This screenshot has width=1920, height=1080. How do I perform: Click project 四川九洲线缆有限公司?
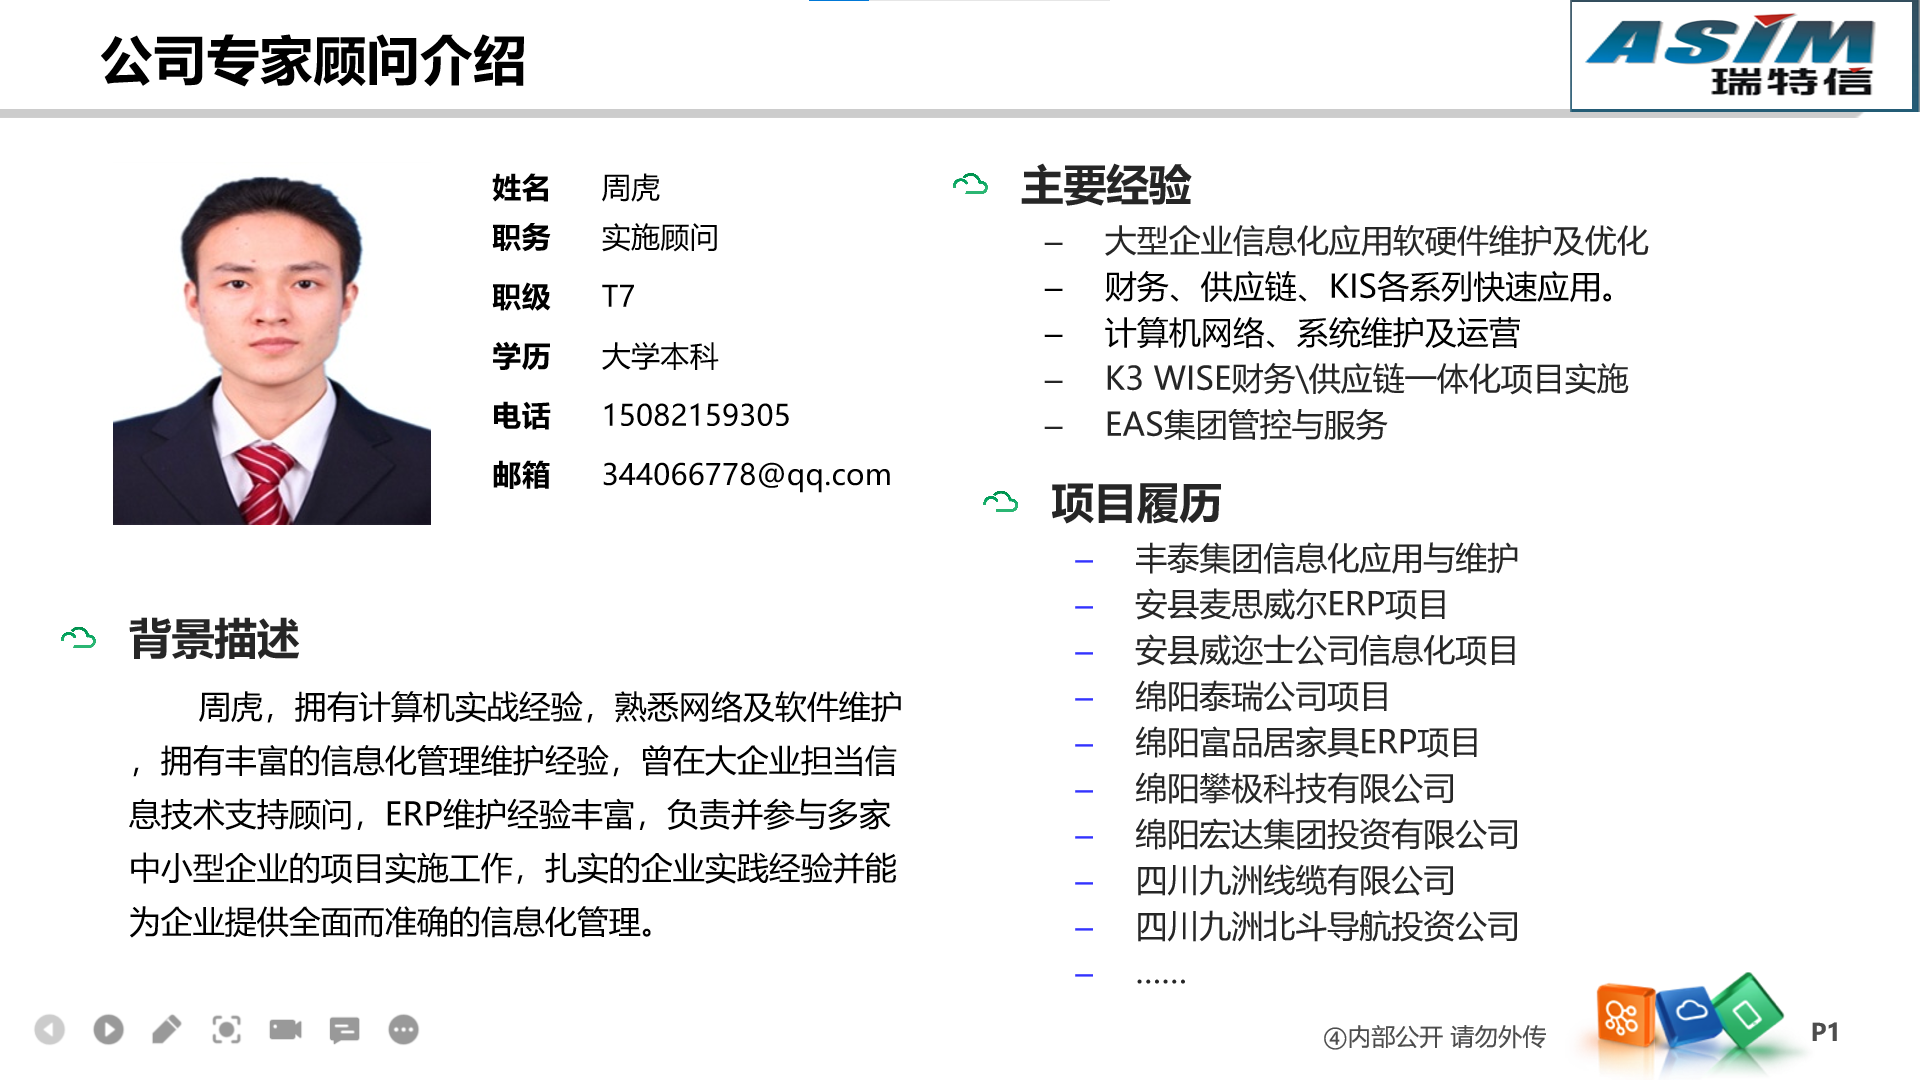click(1295, 880)
